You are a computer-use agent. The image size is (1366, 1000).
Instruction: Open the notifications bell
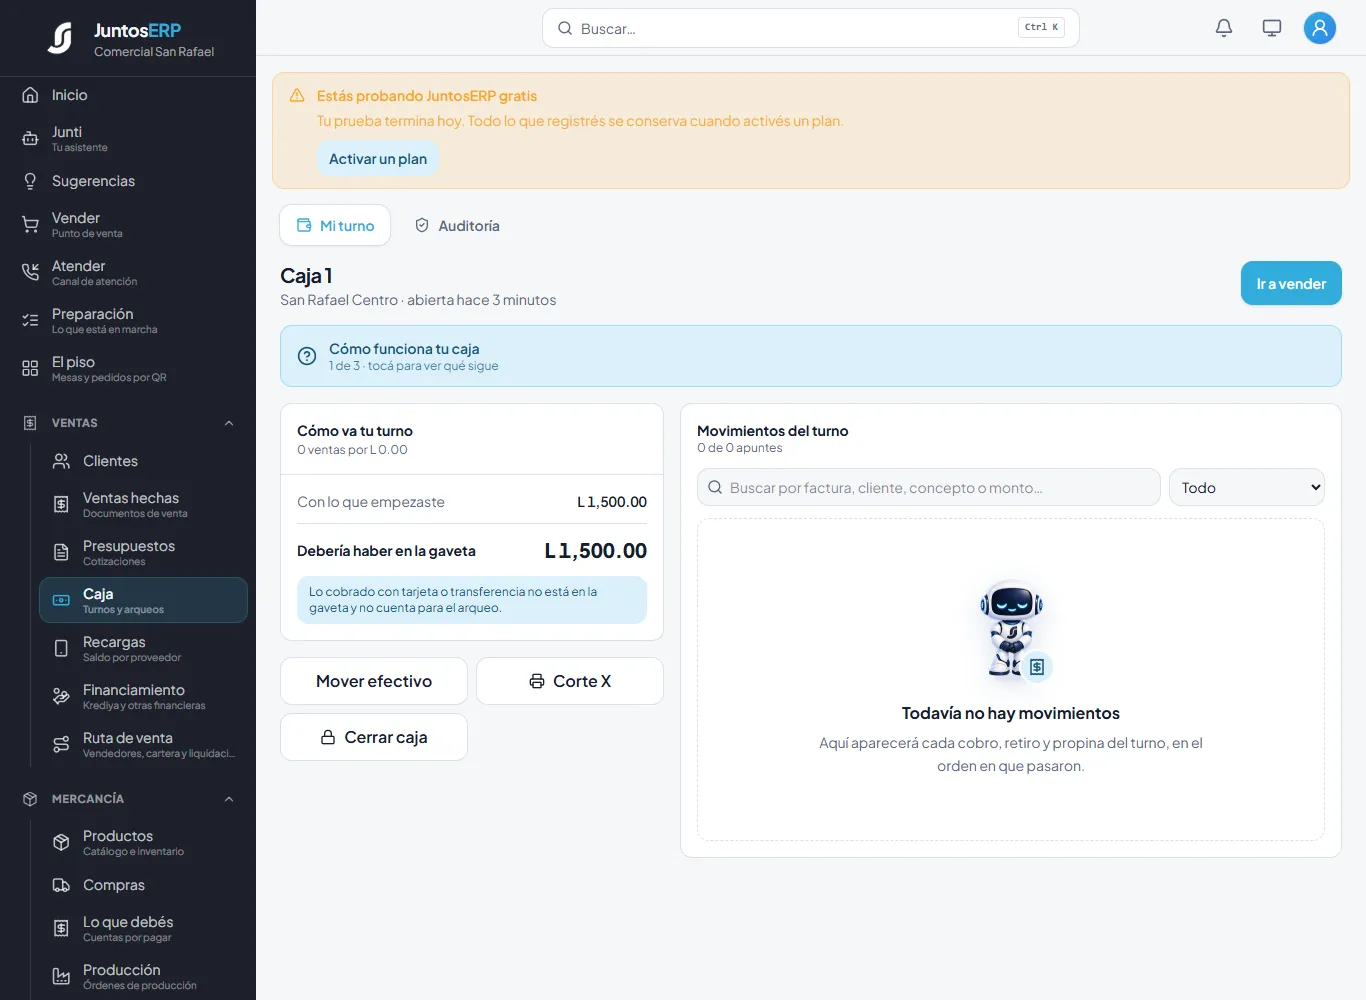[1224, 28]
